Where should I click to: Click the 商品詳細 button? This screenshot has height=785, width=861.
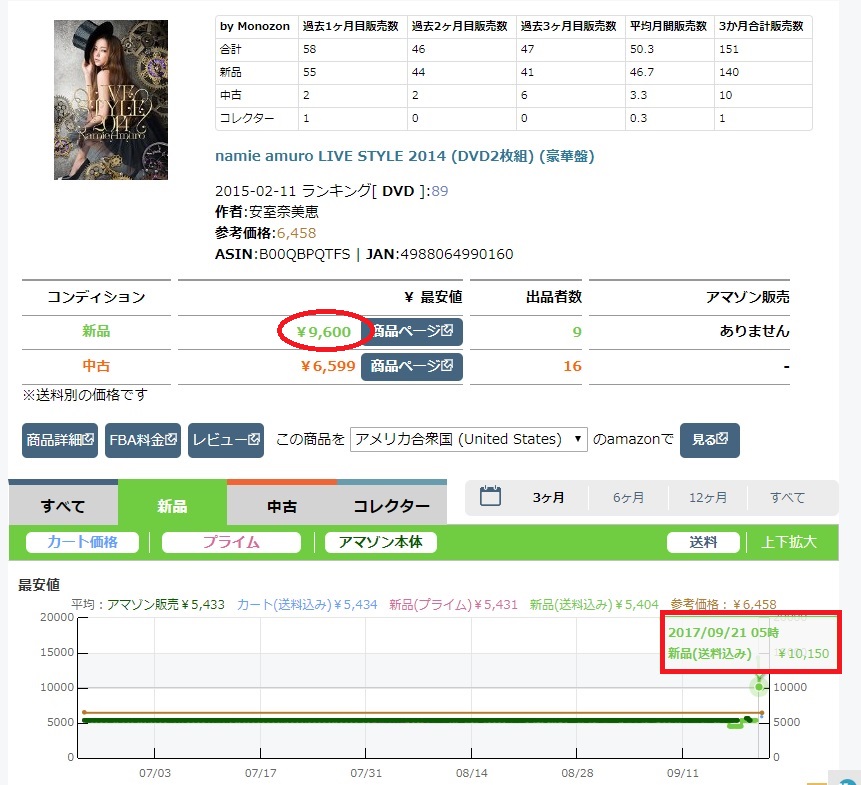click(x=60, y=440)
